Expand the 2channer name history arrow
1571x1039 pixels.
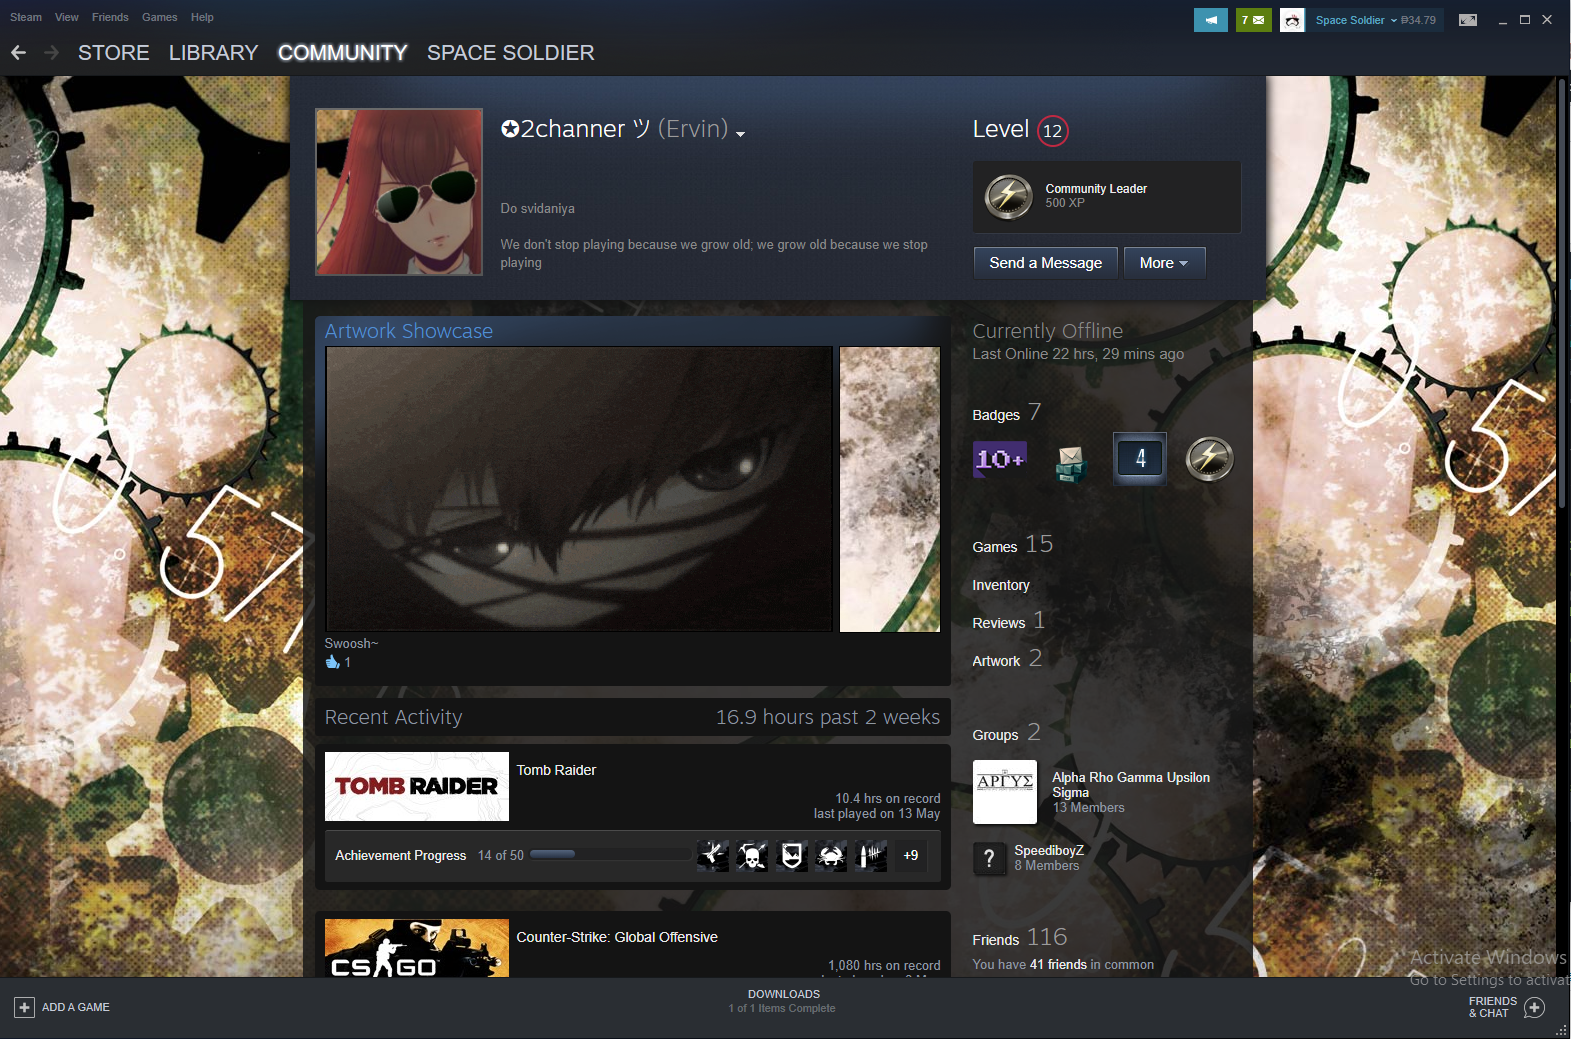tap(740, 134)
